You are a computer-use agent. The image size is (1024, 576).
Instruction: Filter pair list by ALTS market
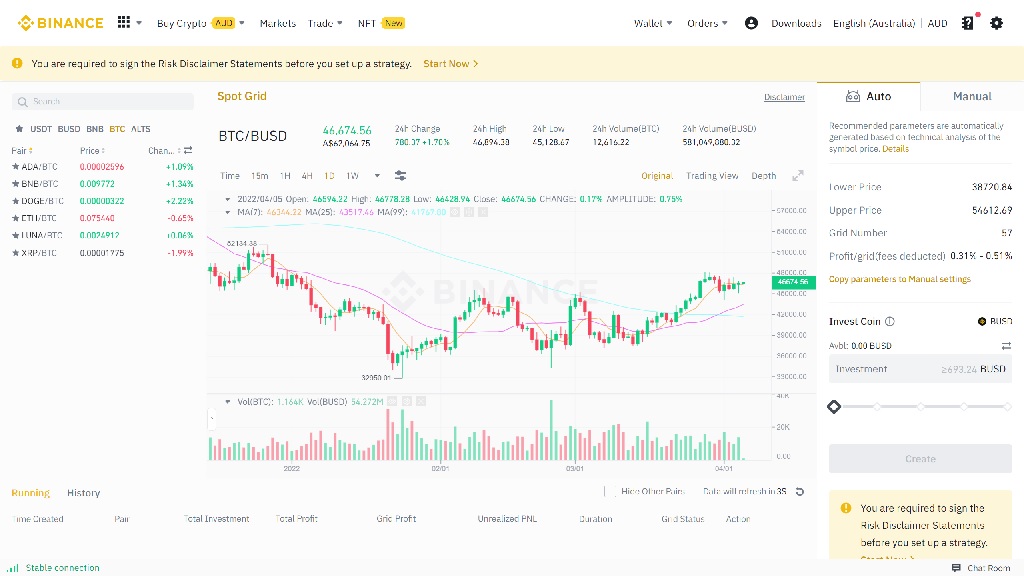(x=140, y=129)
